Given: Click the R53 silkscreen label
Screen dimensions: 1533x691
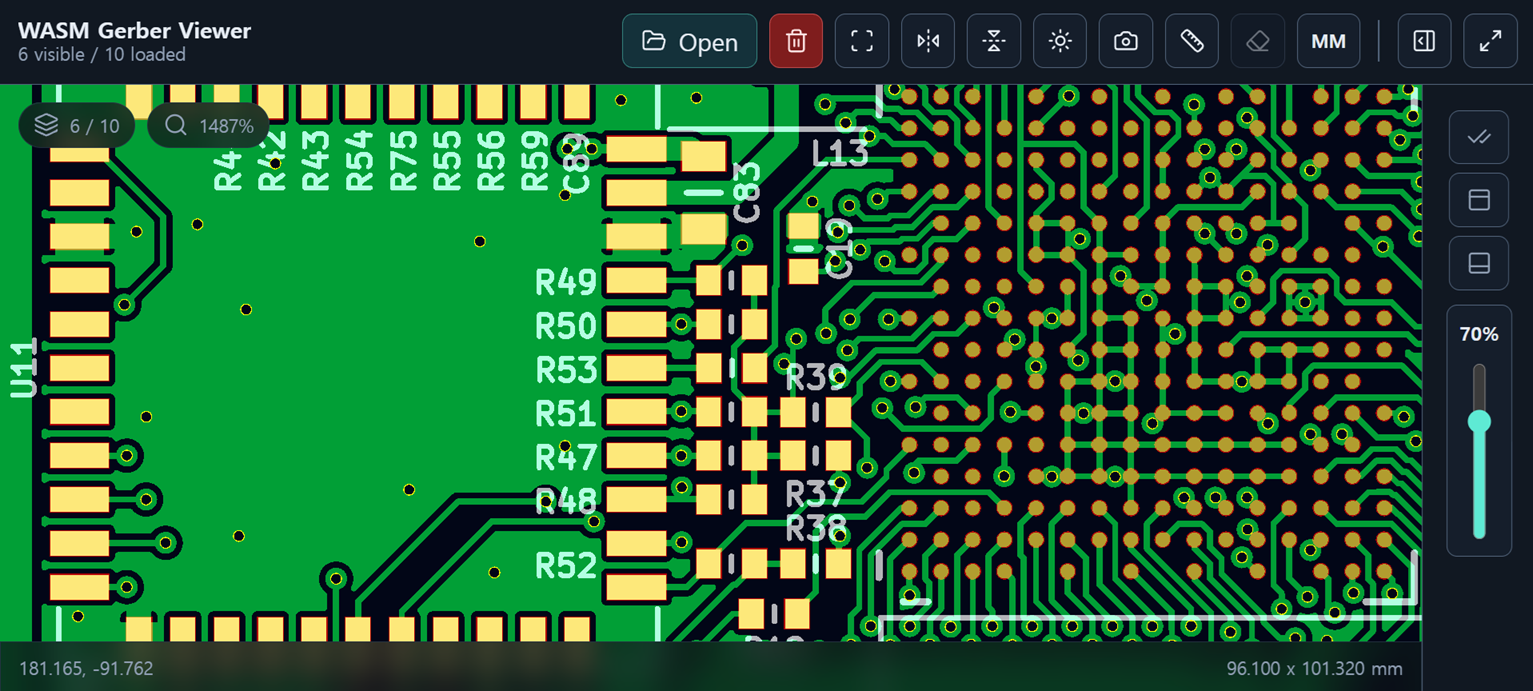Looking at the screenshot, I should pos(566,370).
